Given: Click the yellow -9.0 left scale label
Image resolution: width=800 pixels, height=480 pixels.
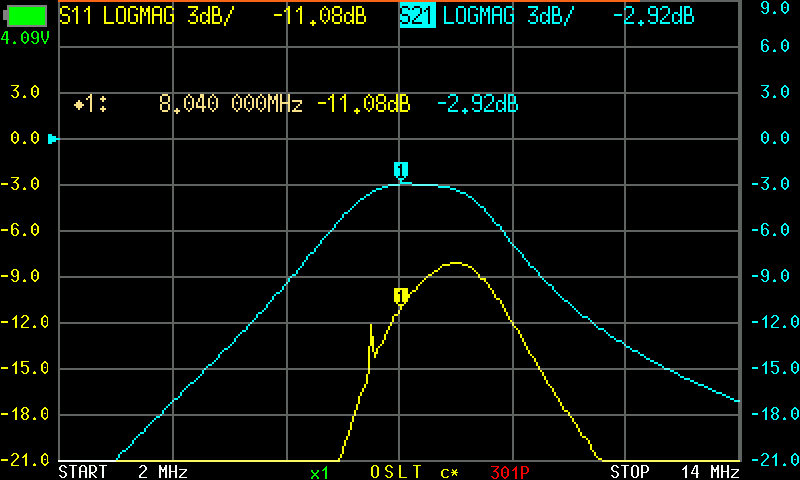Looking at the screenshot, I should 20,276.
